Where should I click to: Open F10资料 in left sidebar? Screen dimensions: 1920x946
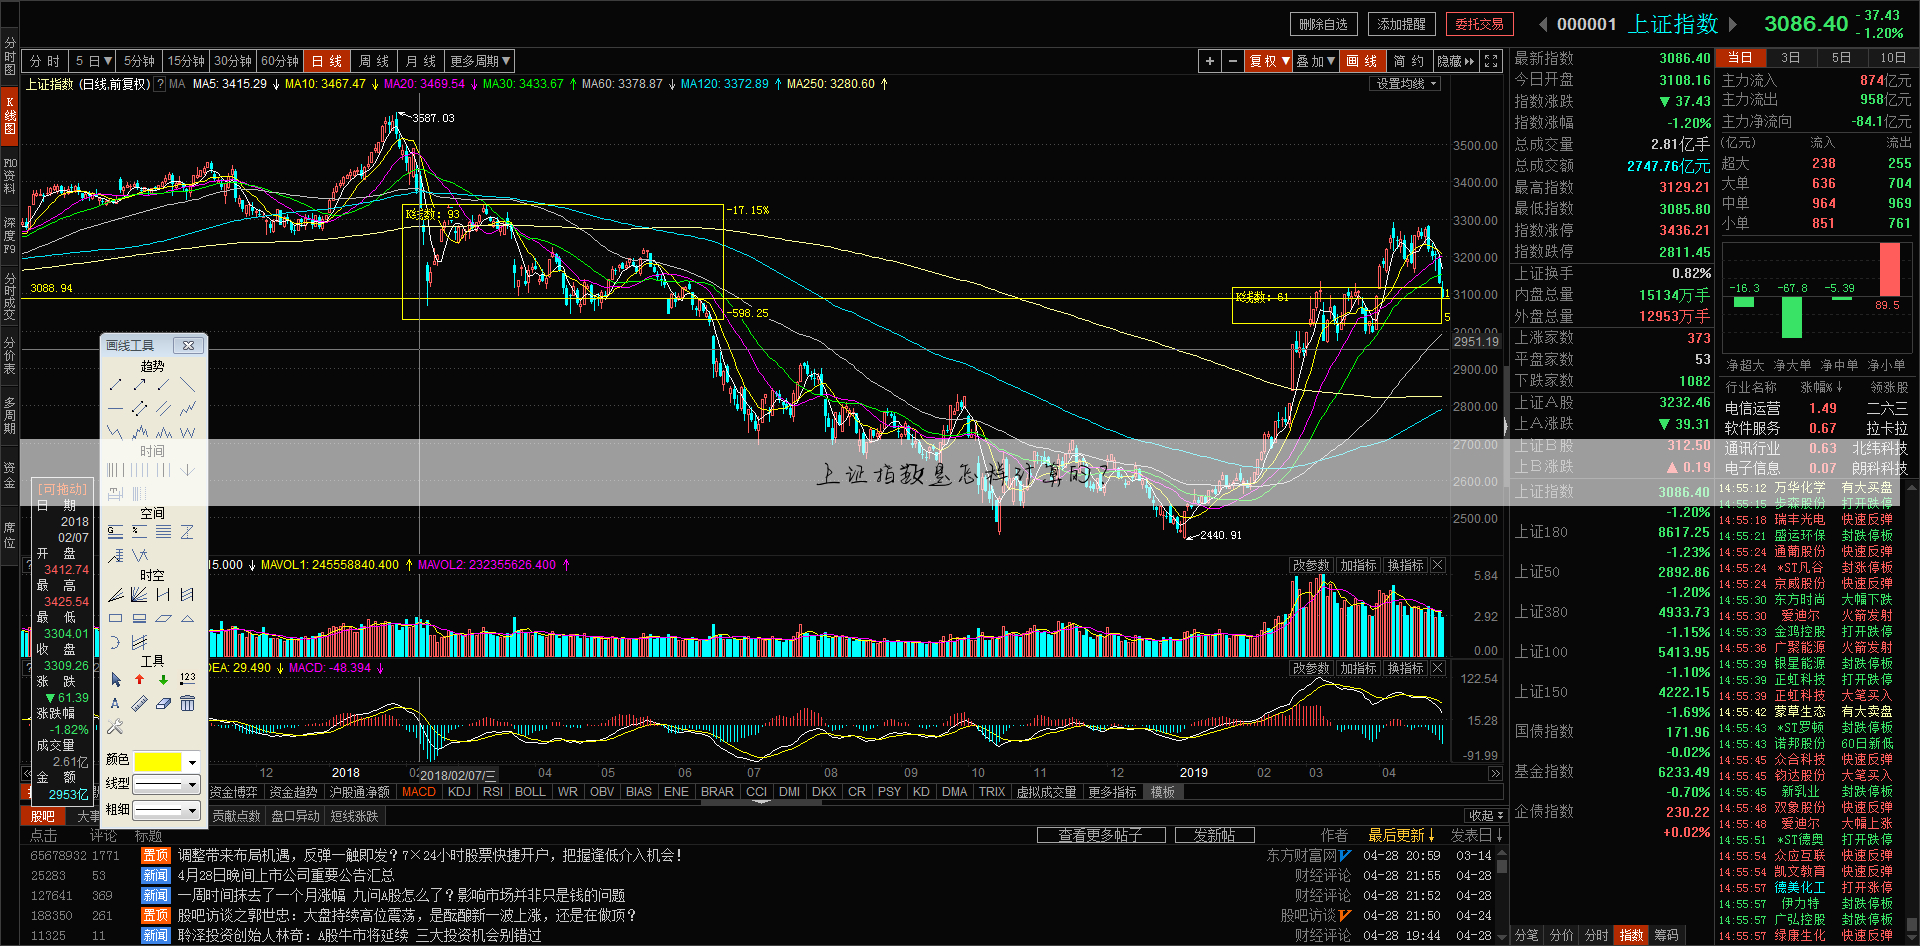(10, 175)
